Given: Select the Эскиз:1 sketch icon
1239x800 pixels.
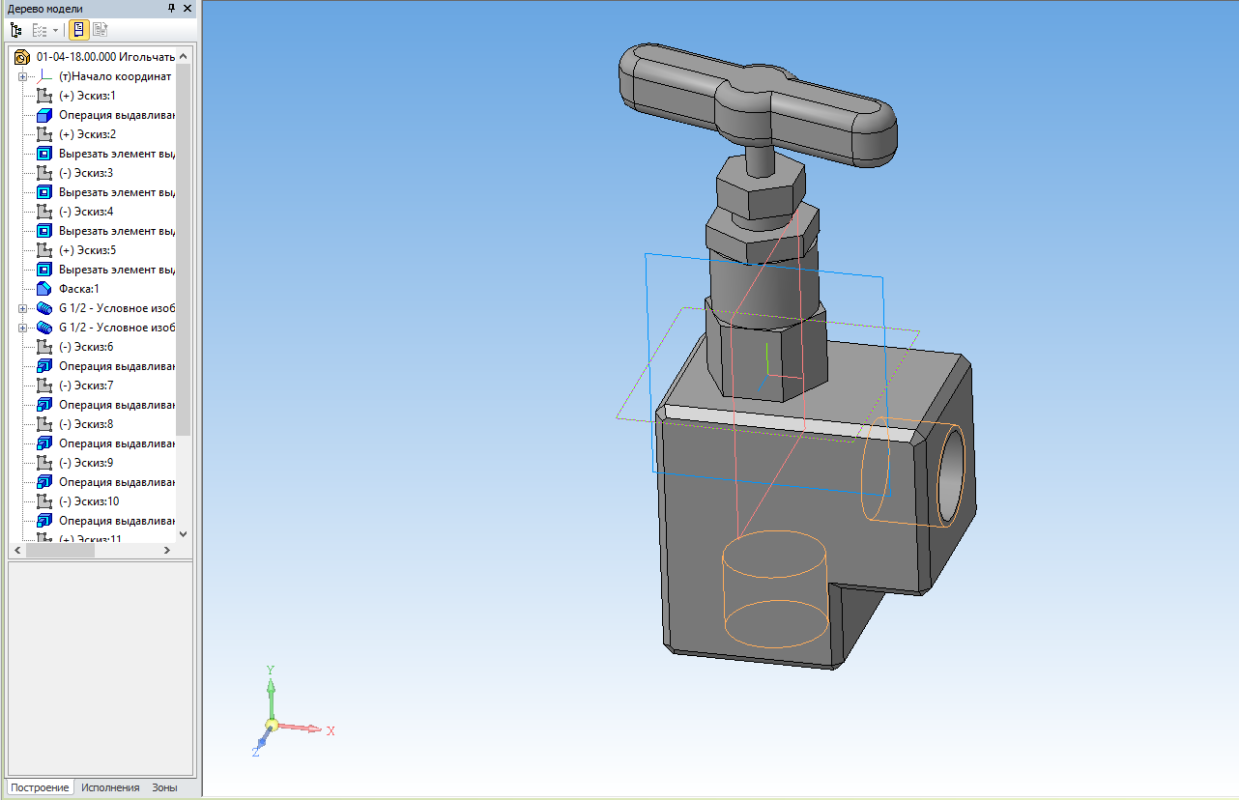Looking at the screenshot, I should [43, 96].
